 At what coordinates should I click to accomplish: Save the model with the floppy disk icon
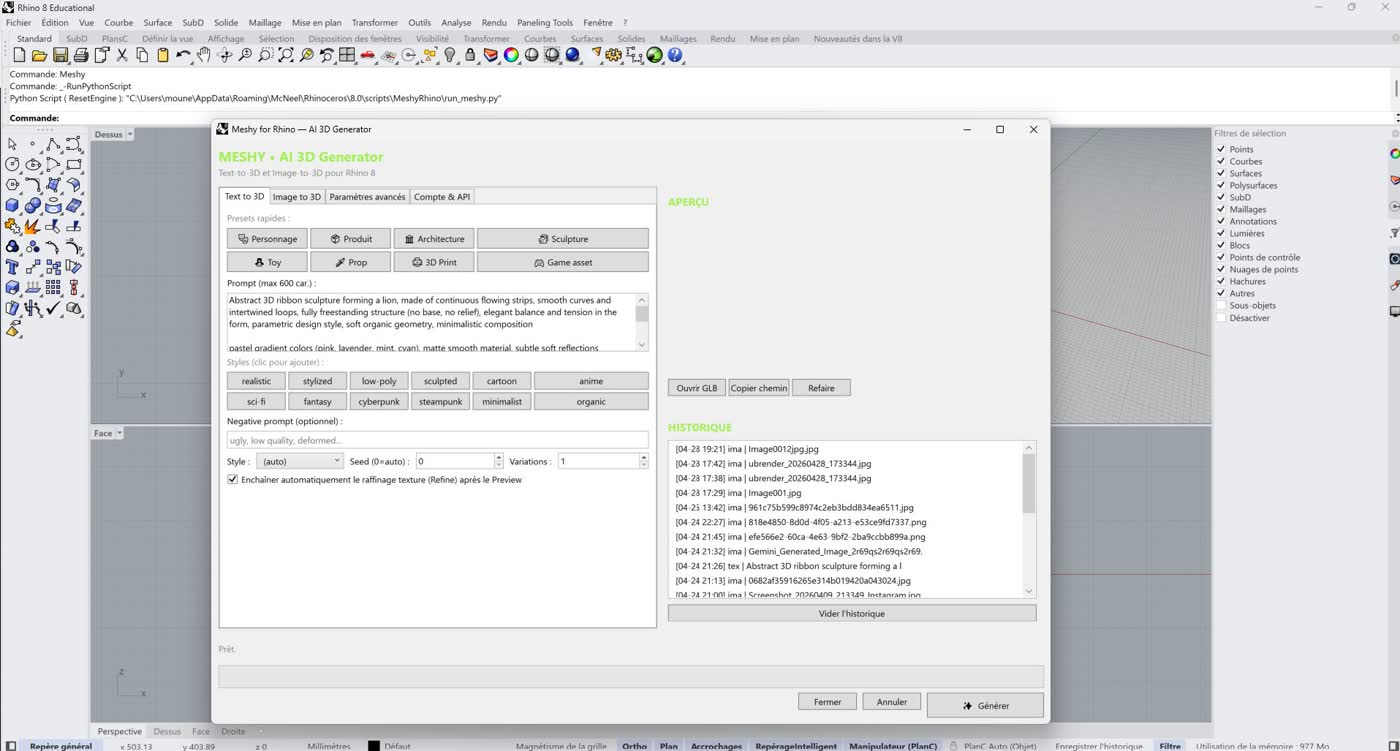point(60,56)
